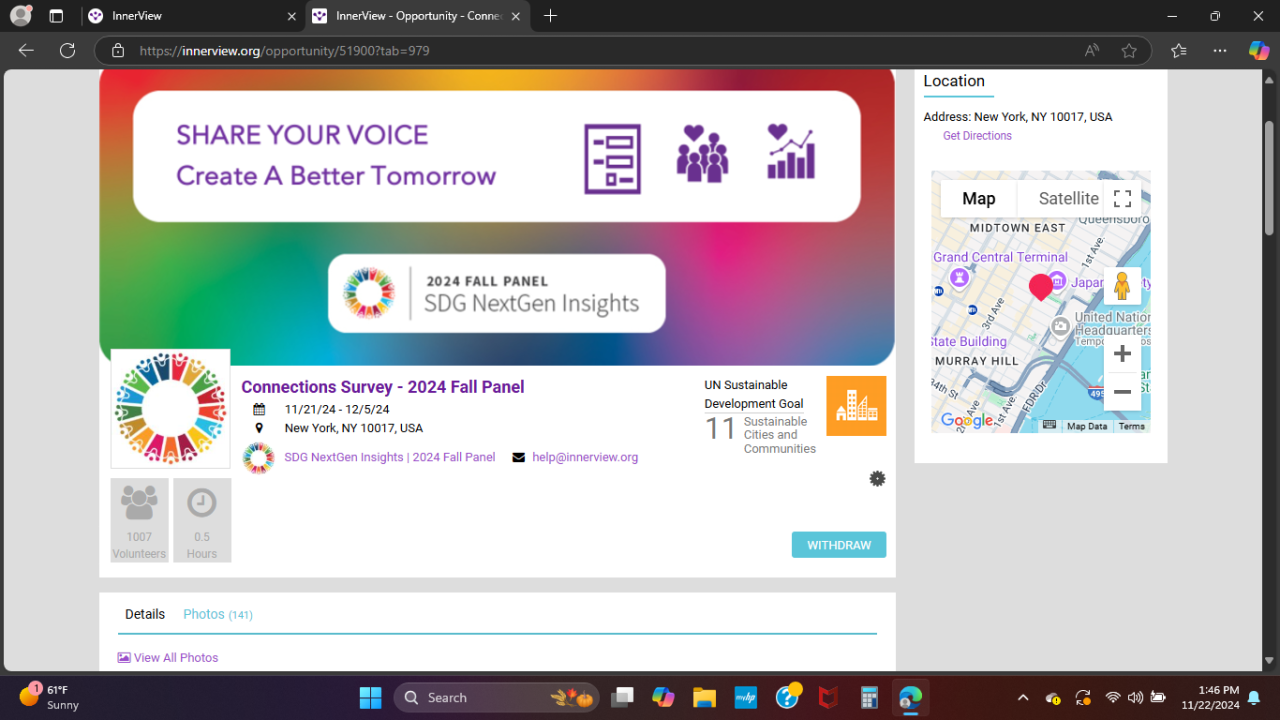1280x720 pixels.
Task: Click the WITHDRAW button
Action: 839,545
